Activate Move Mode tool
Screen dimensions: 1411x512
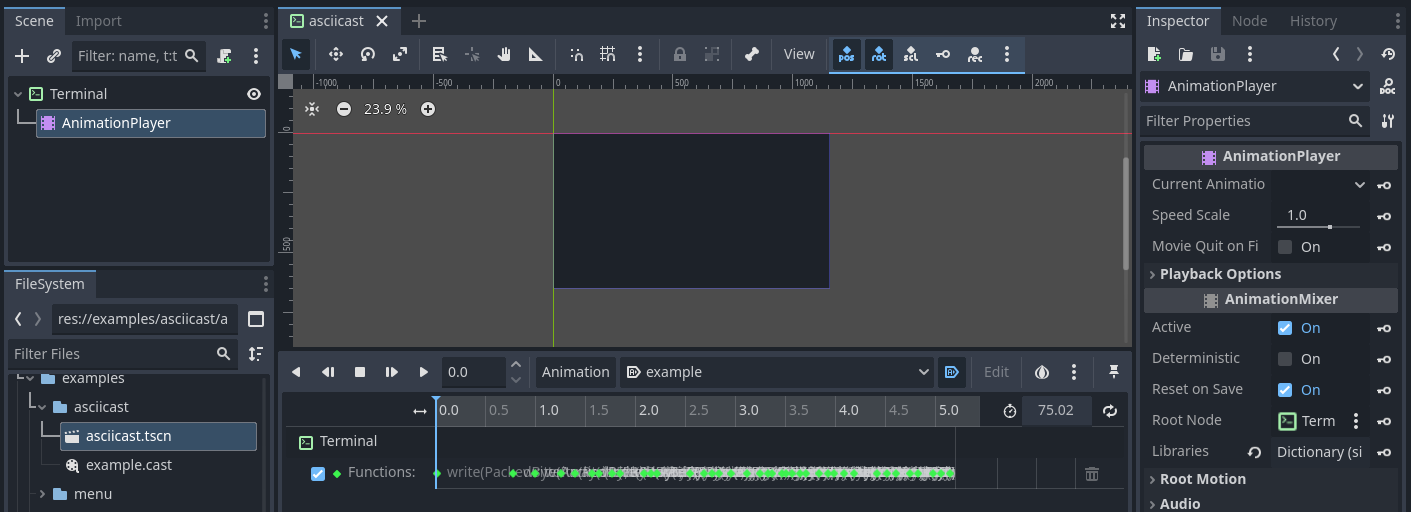coord(336,54)
